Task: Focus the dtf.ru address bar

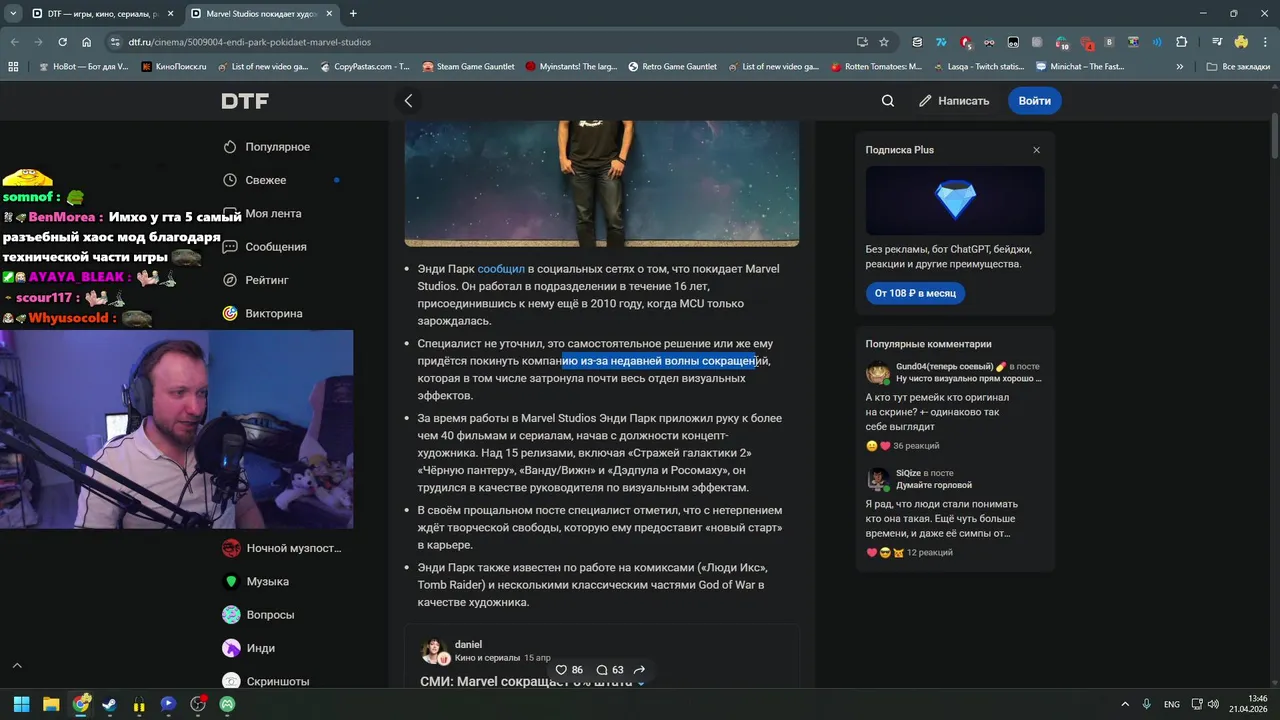Action: tap(480, 42)
